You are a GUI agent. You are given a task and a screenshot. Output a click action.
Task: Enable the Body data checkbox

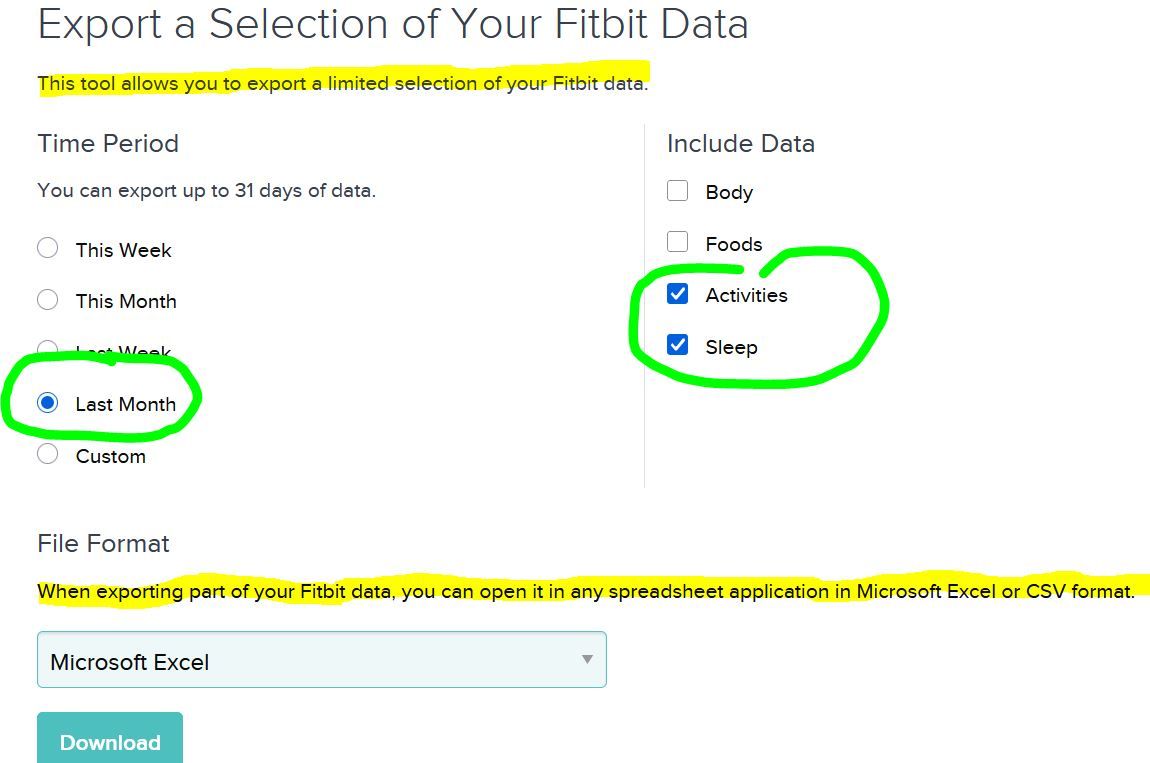tap(678, 191)
